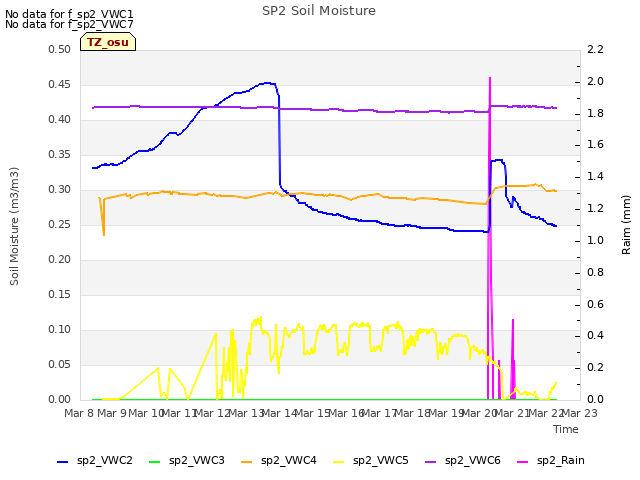Click the 0.50 left axis value
Image resolution: width=640 pixels, height=480 pixels.
coord(59,49)
